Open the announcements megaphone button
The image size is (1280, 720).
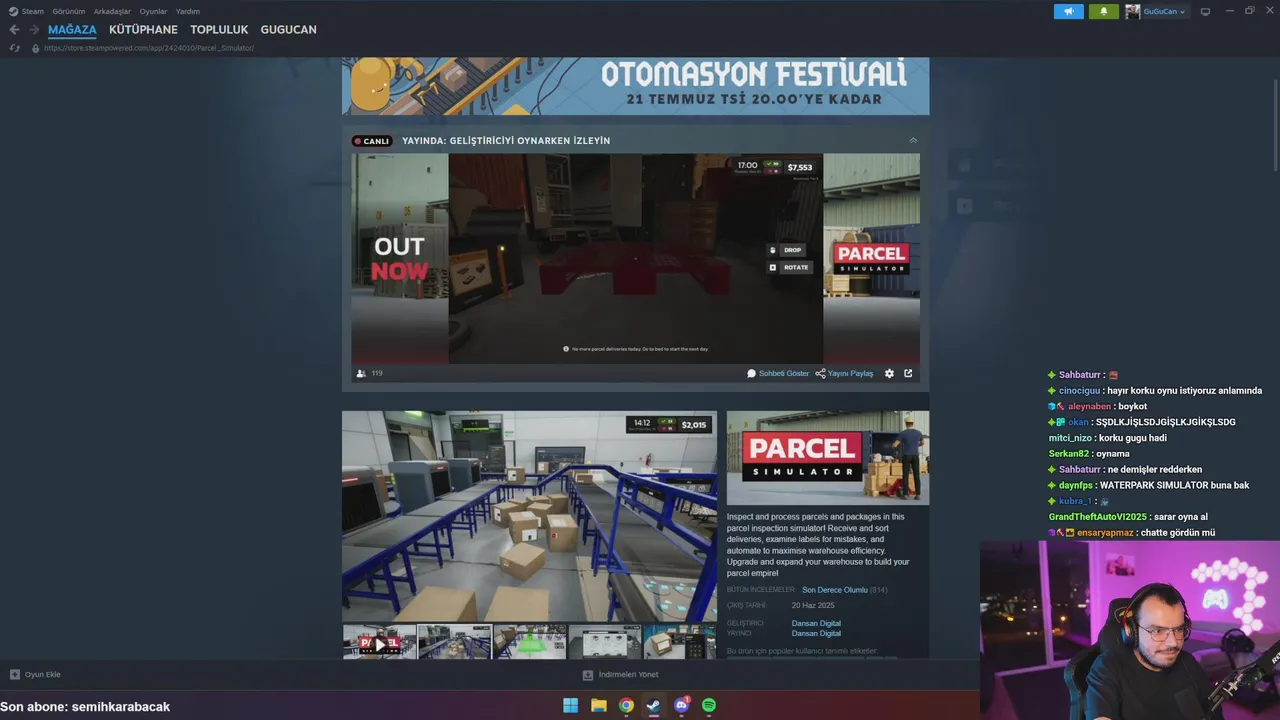click(x=1068, y=12)
